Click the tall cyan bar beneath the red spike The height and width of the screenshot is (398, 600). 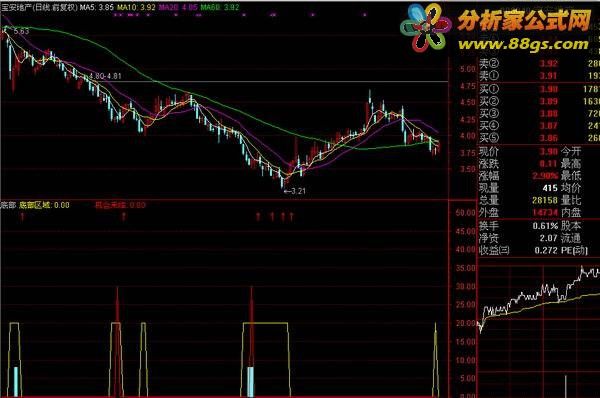250,382
